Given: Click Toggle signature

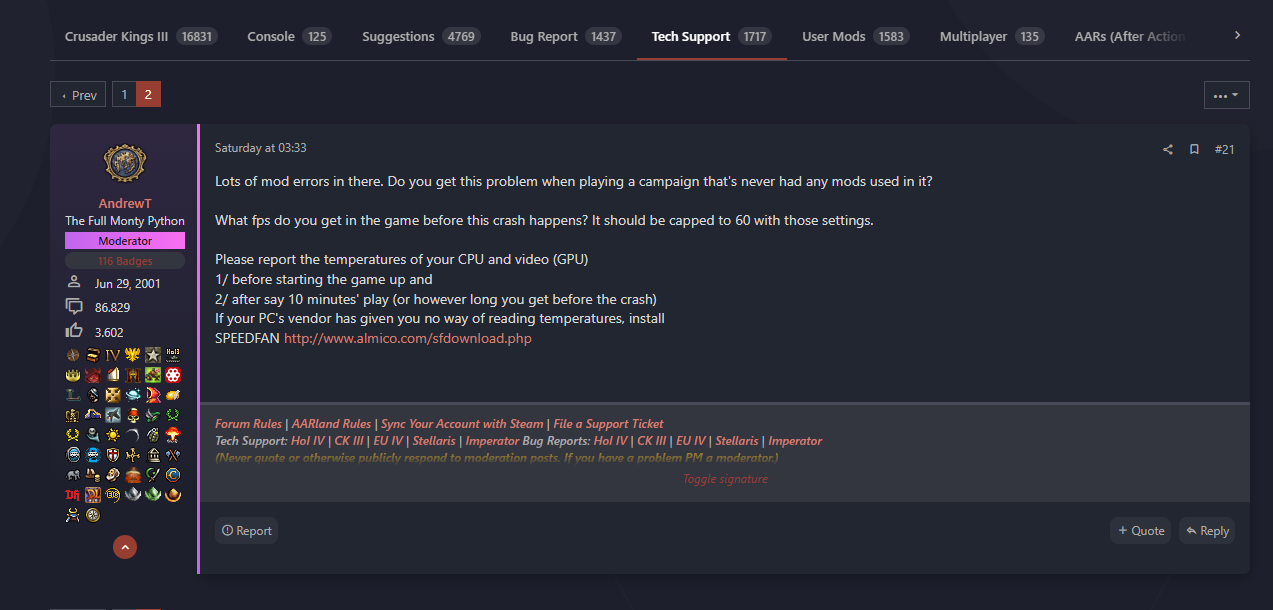Looking at the screenshot, I should pos(725,478).
